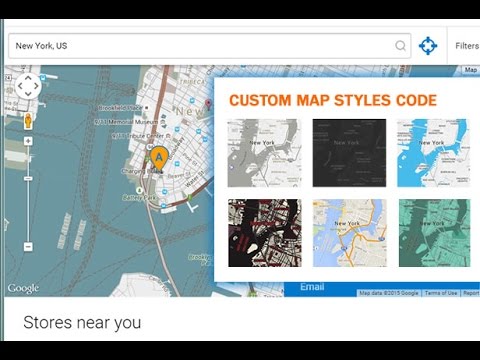Click the Google logo on map
The image size is (480, 360).
tap(23, 288)
